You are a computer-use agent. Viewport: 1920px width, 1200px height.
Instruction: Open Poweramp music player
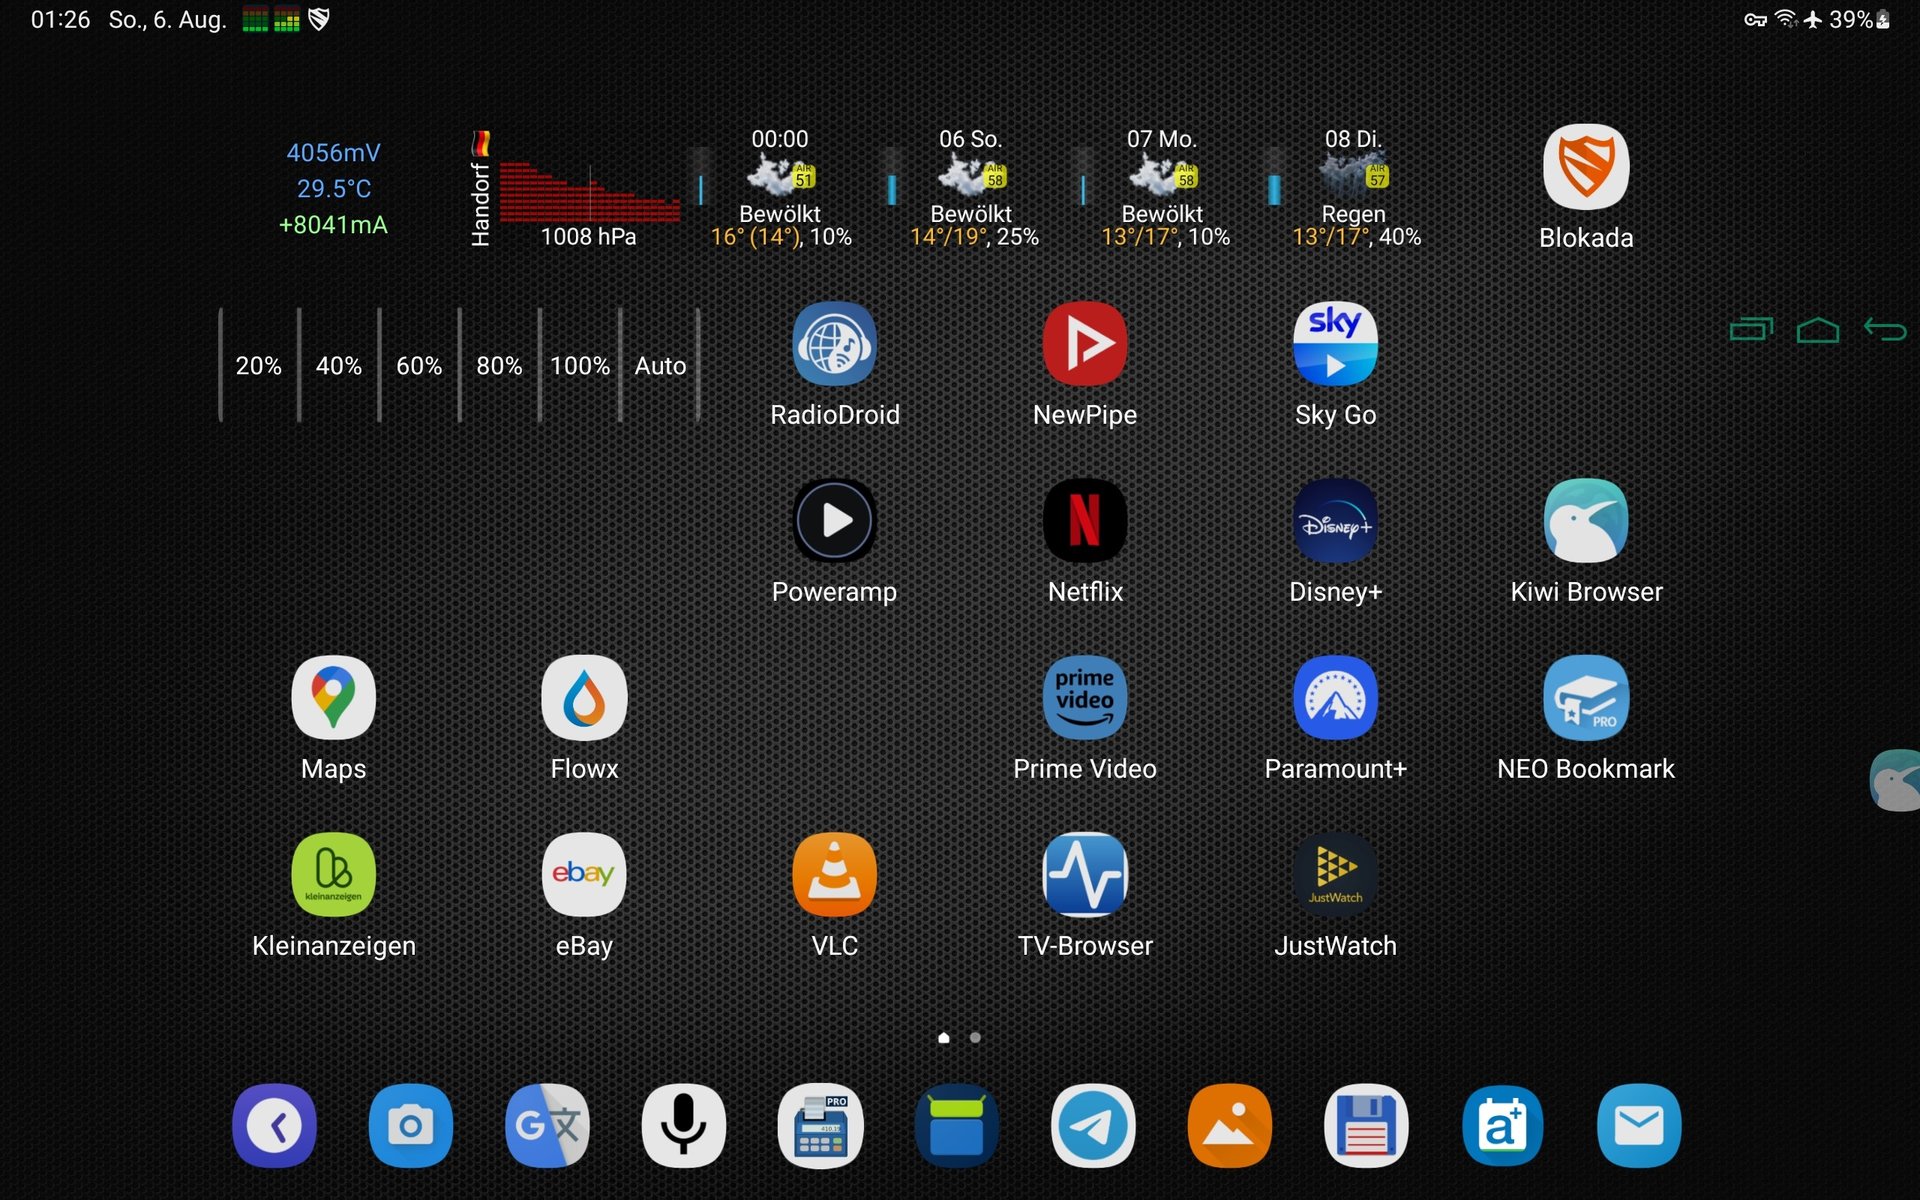coord(835,521)
